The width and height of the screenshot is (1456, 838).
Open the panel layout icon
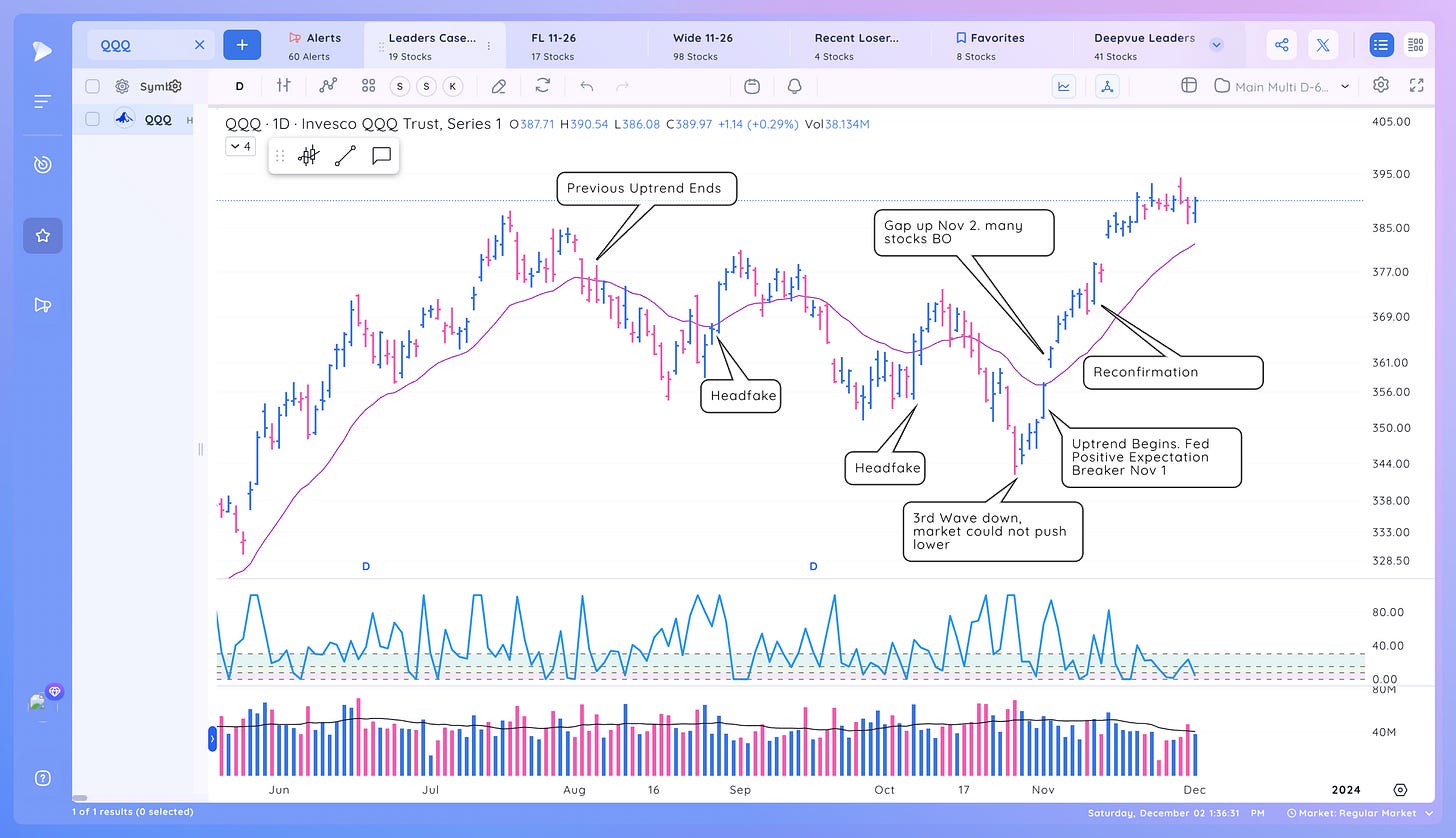click(x=1189, y=86)
